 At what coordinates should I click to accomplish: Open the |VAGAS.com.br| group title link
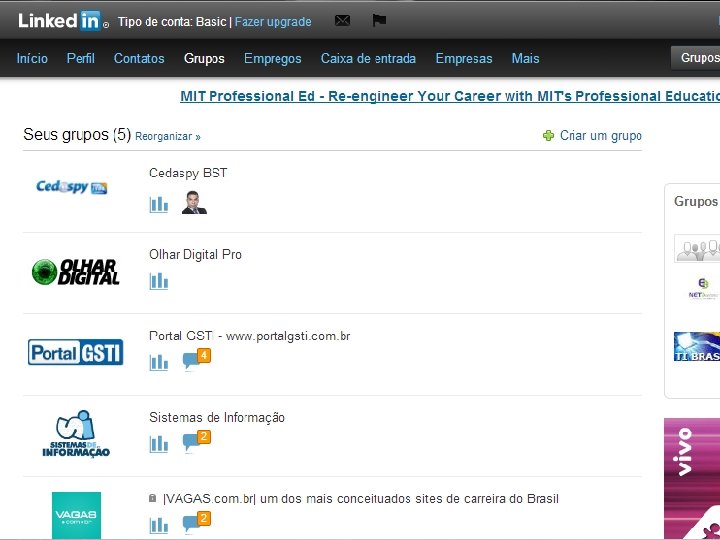(x=361, y=499)
